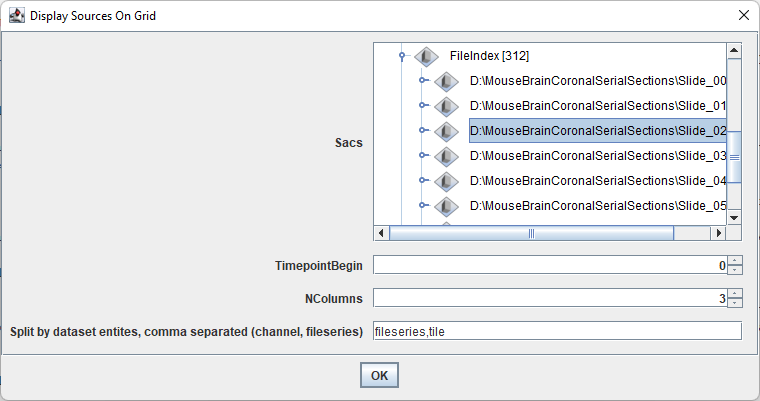This screenshot has height=401, width=760.
Task: Click the source icon for Slide_04 entry
Action: click(446, 181)
